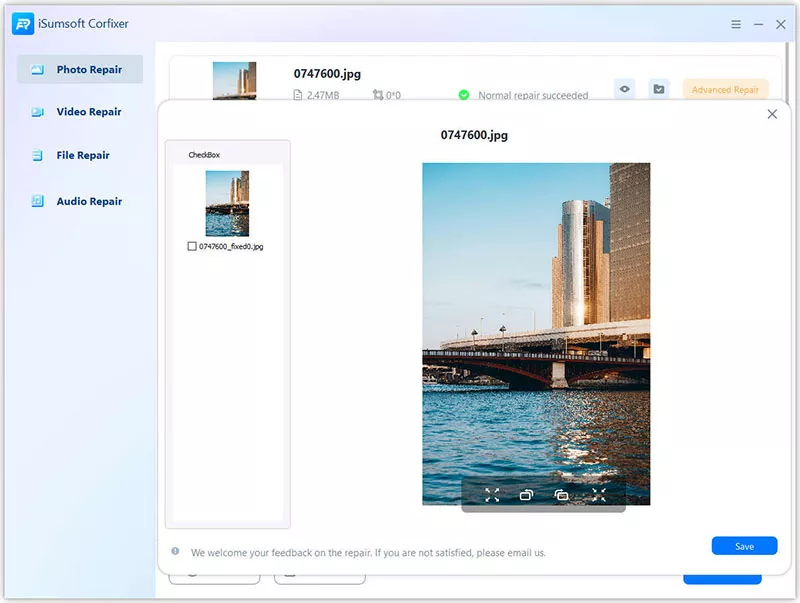This screenshot has height=603, width=800.
Task: Click the expand to fullscreen icon
Action: [x=492, y=495]
